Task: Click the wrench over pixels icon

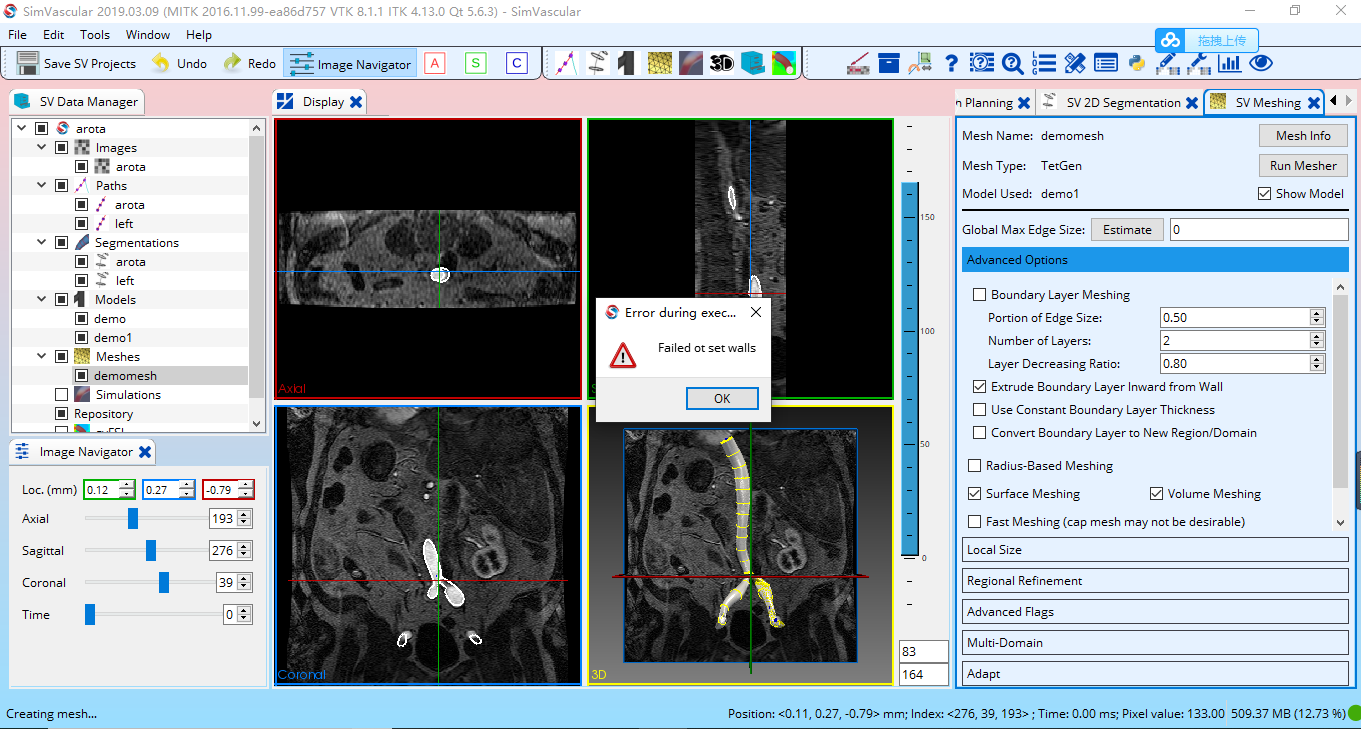Action: (1198, 63)
